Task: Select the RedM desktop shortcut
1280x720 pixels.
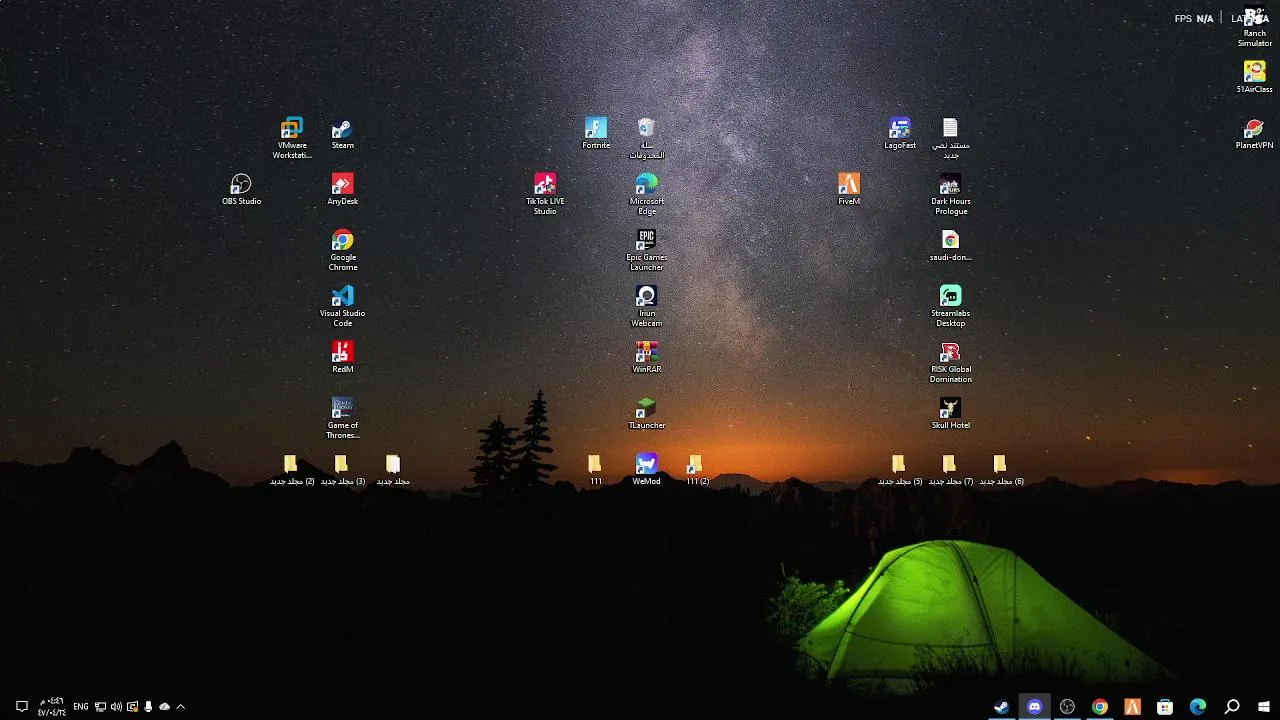Action: coord(342,358)
